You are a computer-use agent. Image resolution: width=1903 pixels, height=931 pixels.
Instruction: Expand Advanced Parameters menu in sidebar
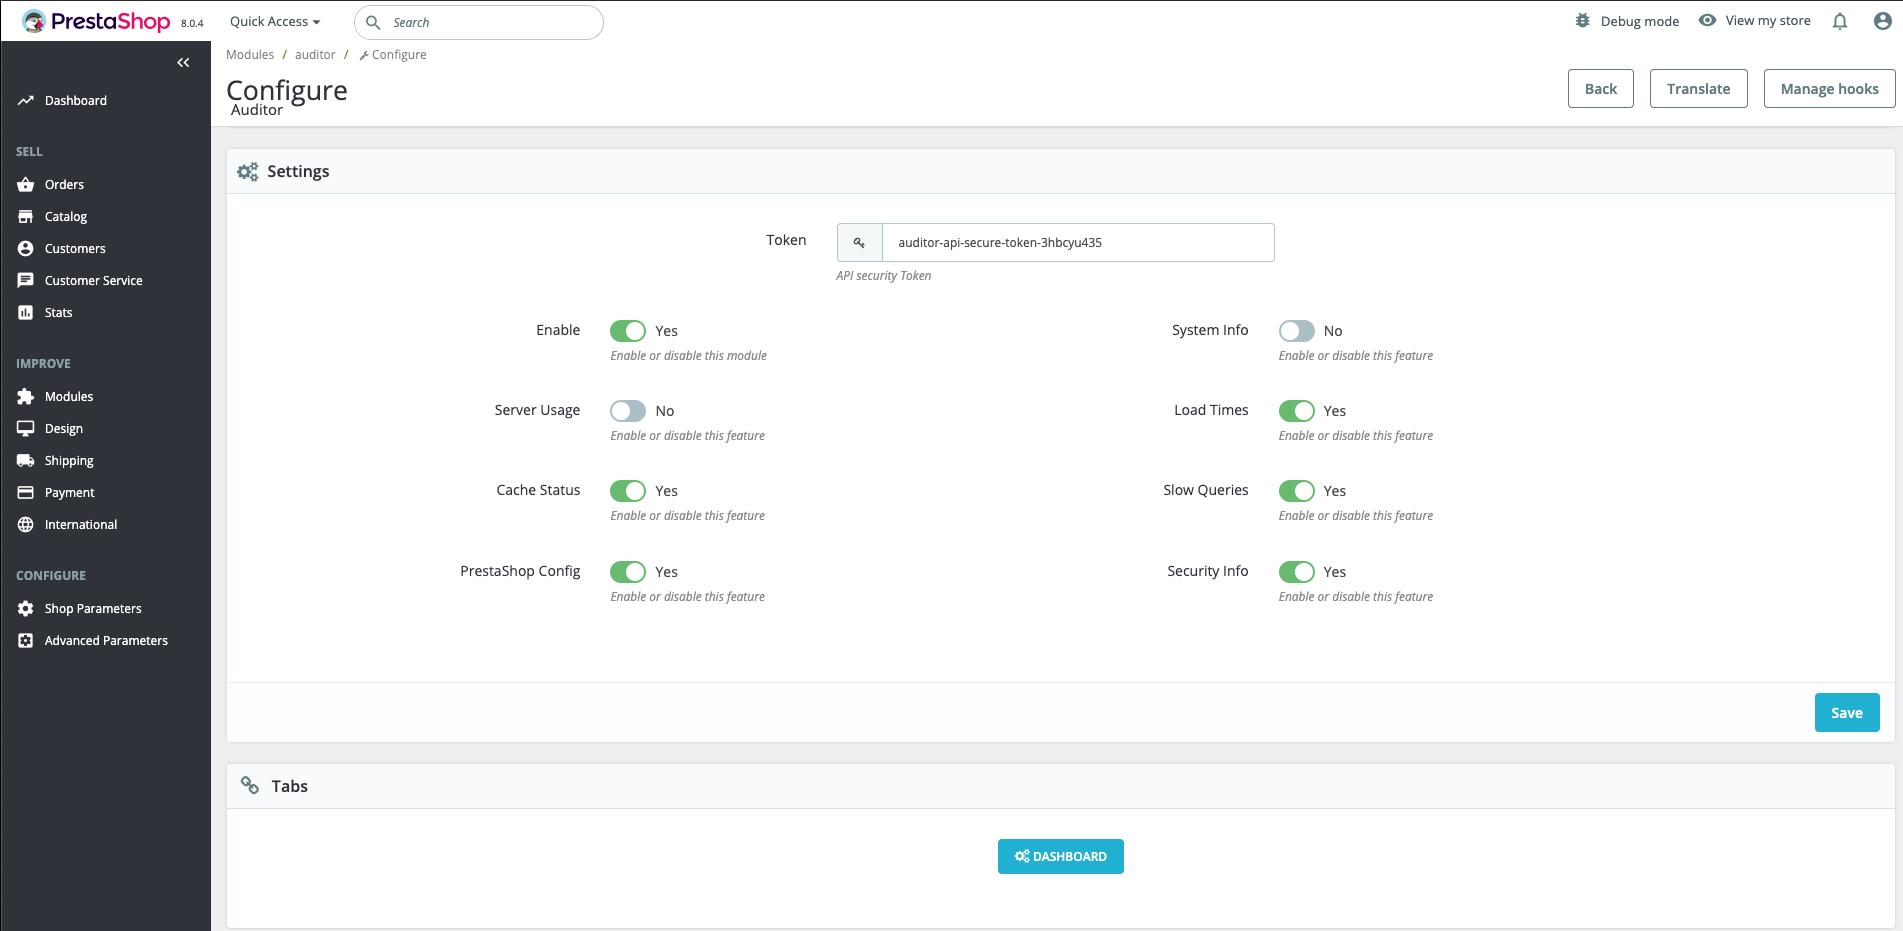[106, 641]
